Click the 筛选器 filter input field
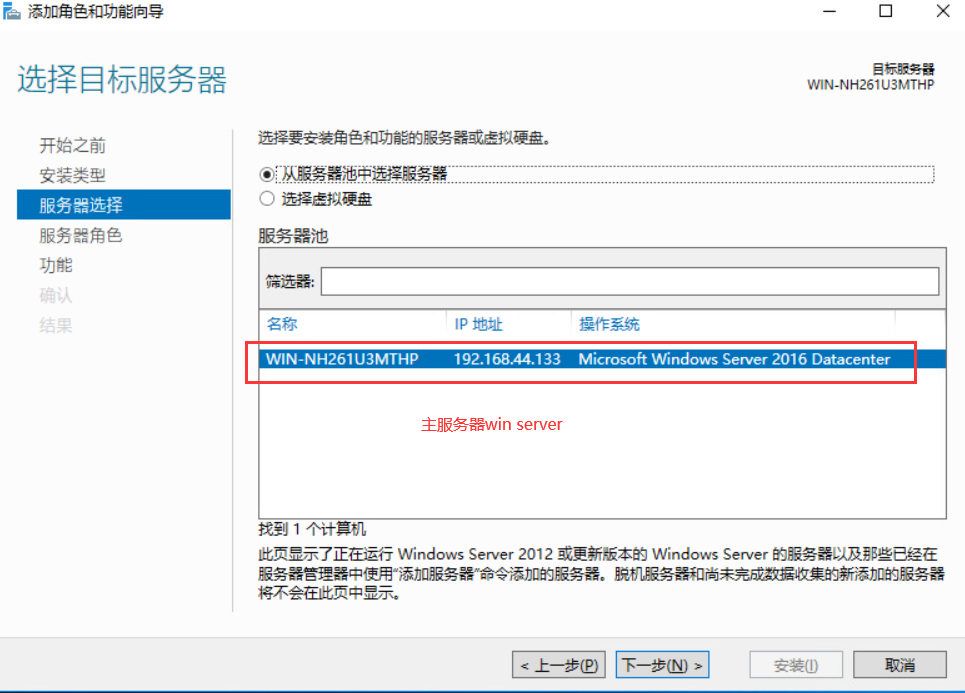 (630, 281)
